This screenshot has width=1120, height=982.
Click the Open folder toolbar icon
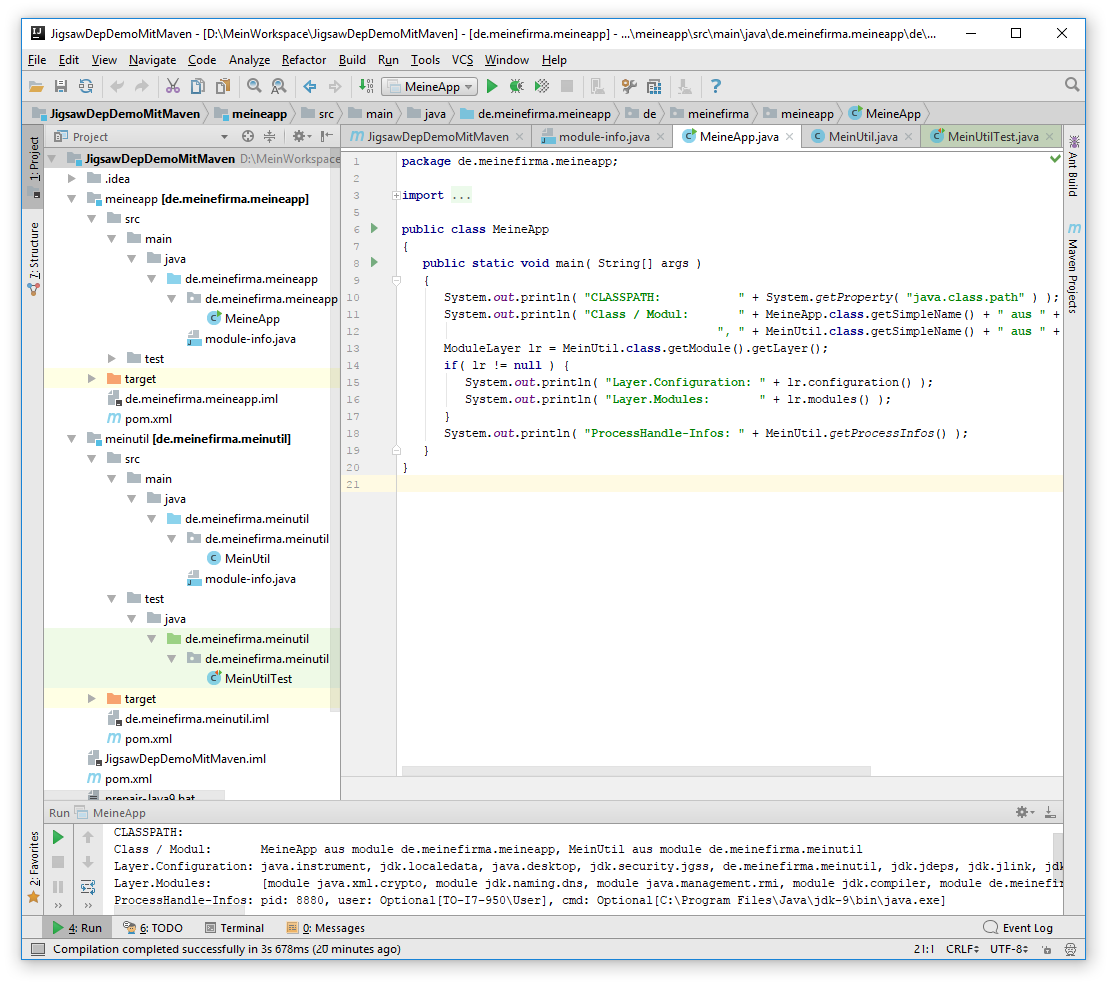coord(36,86)
